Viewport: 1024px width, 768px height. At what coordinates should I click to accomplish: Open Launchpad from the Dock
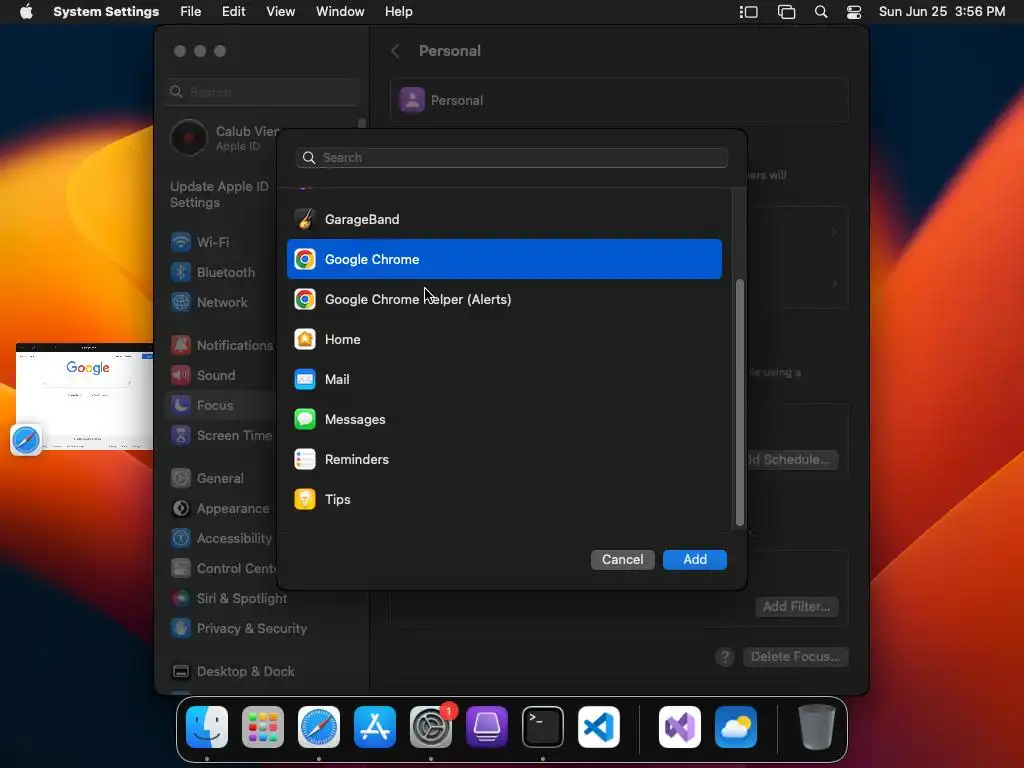[x=263, y=727]
